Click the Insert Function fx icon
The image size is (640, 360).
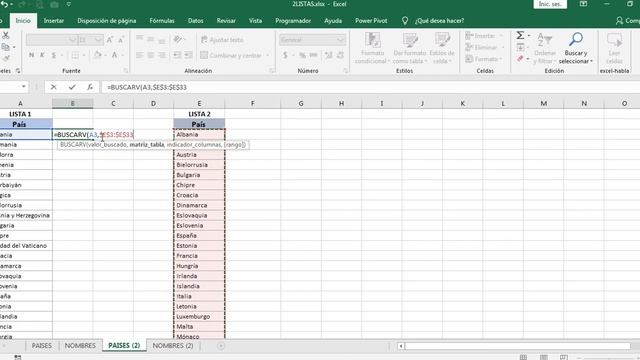90,87
